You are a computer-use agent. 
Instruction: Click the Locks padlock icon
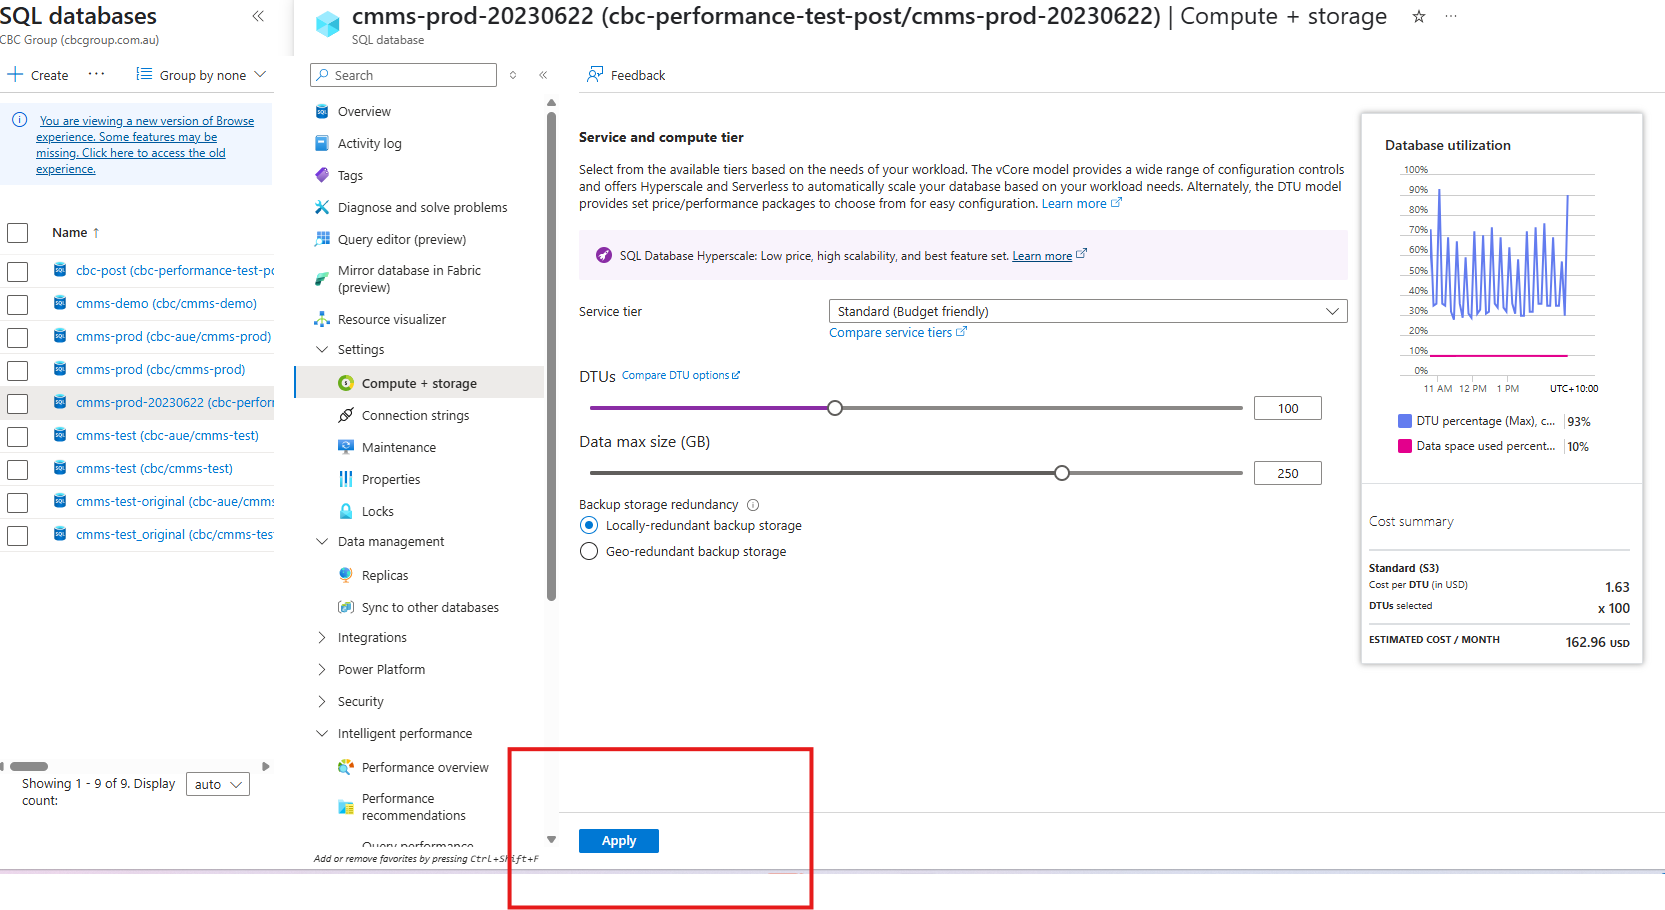coord(346,511)
